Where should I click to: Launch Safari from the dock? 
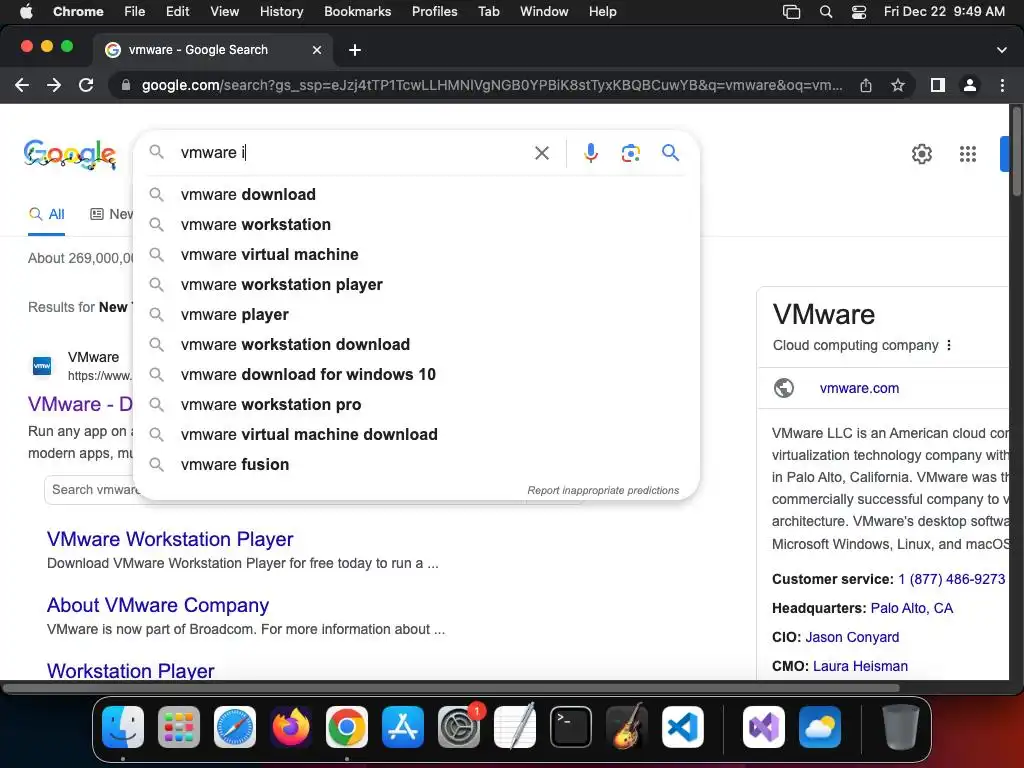tap(235, 727)
